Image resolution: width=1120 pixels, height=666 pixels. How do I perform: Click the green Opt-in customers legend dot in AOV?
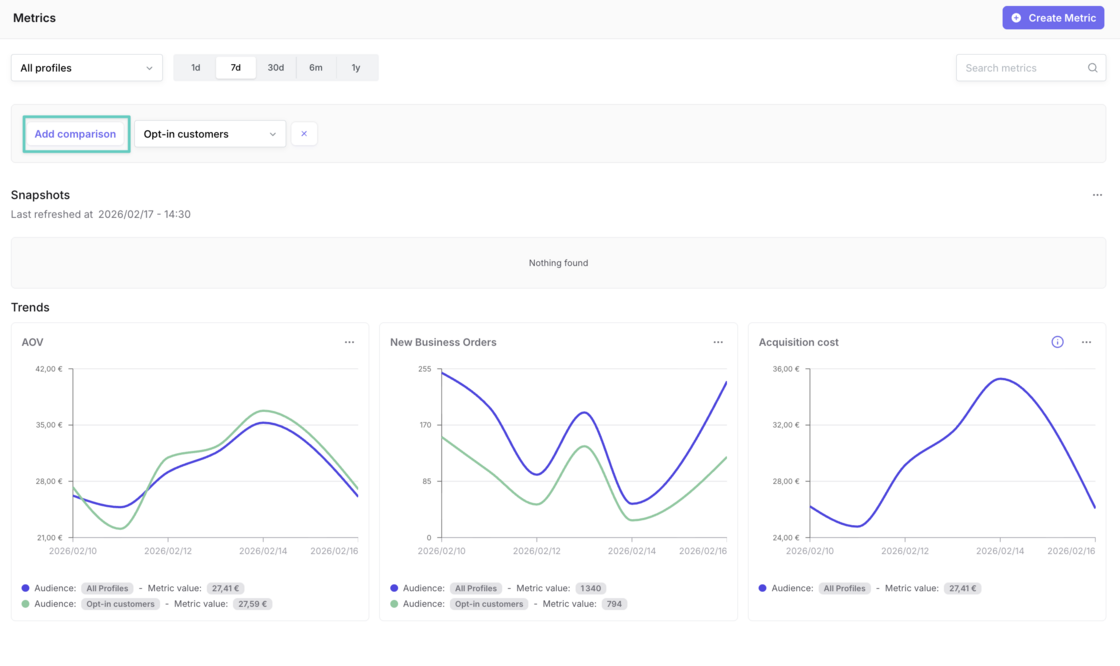26,604
